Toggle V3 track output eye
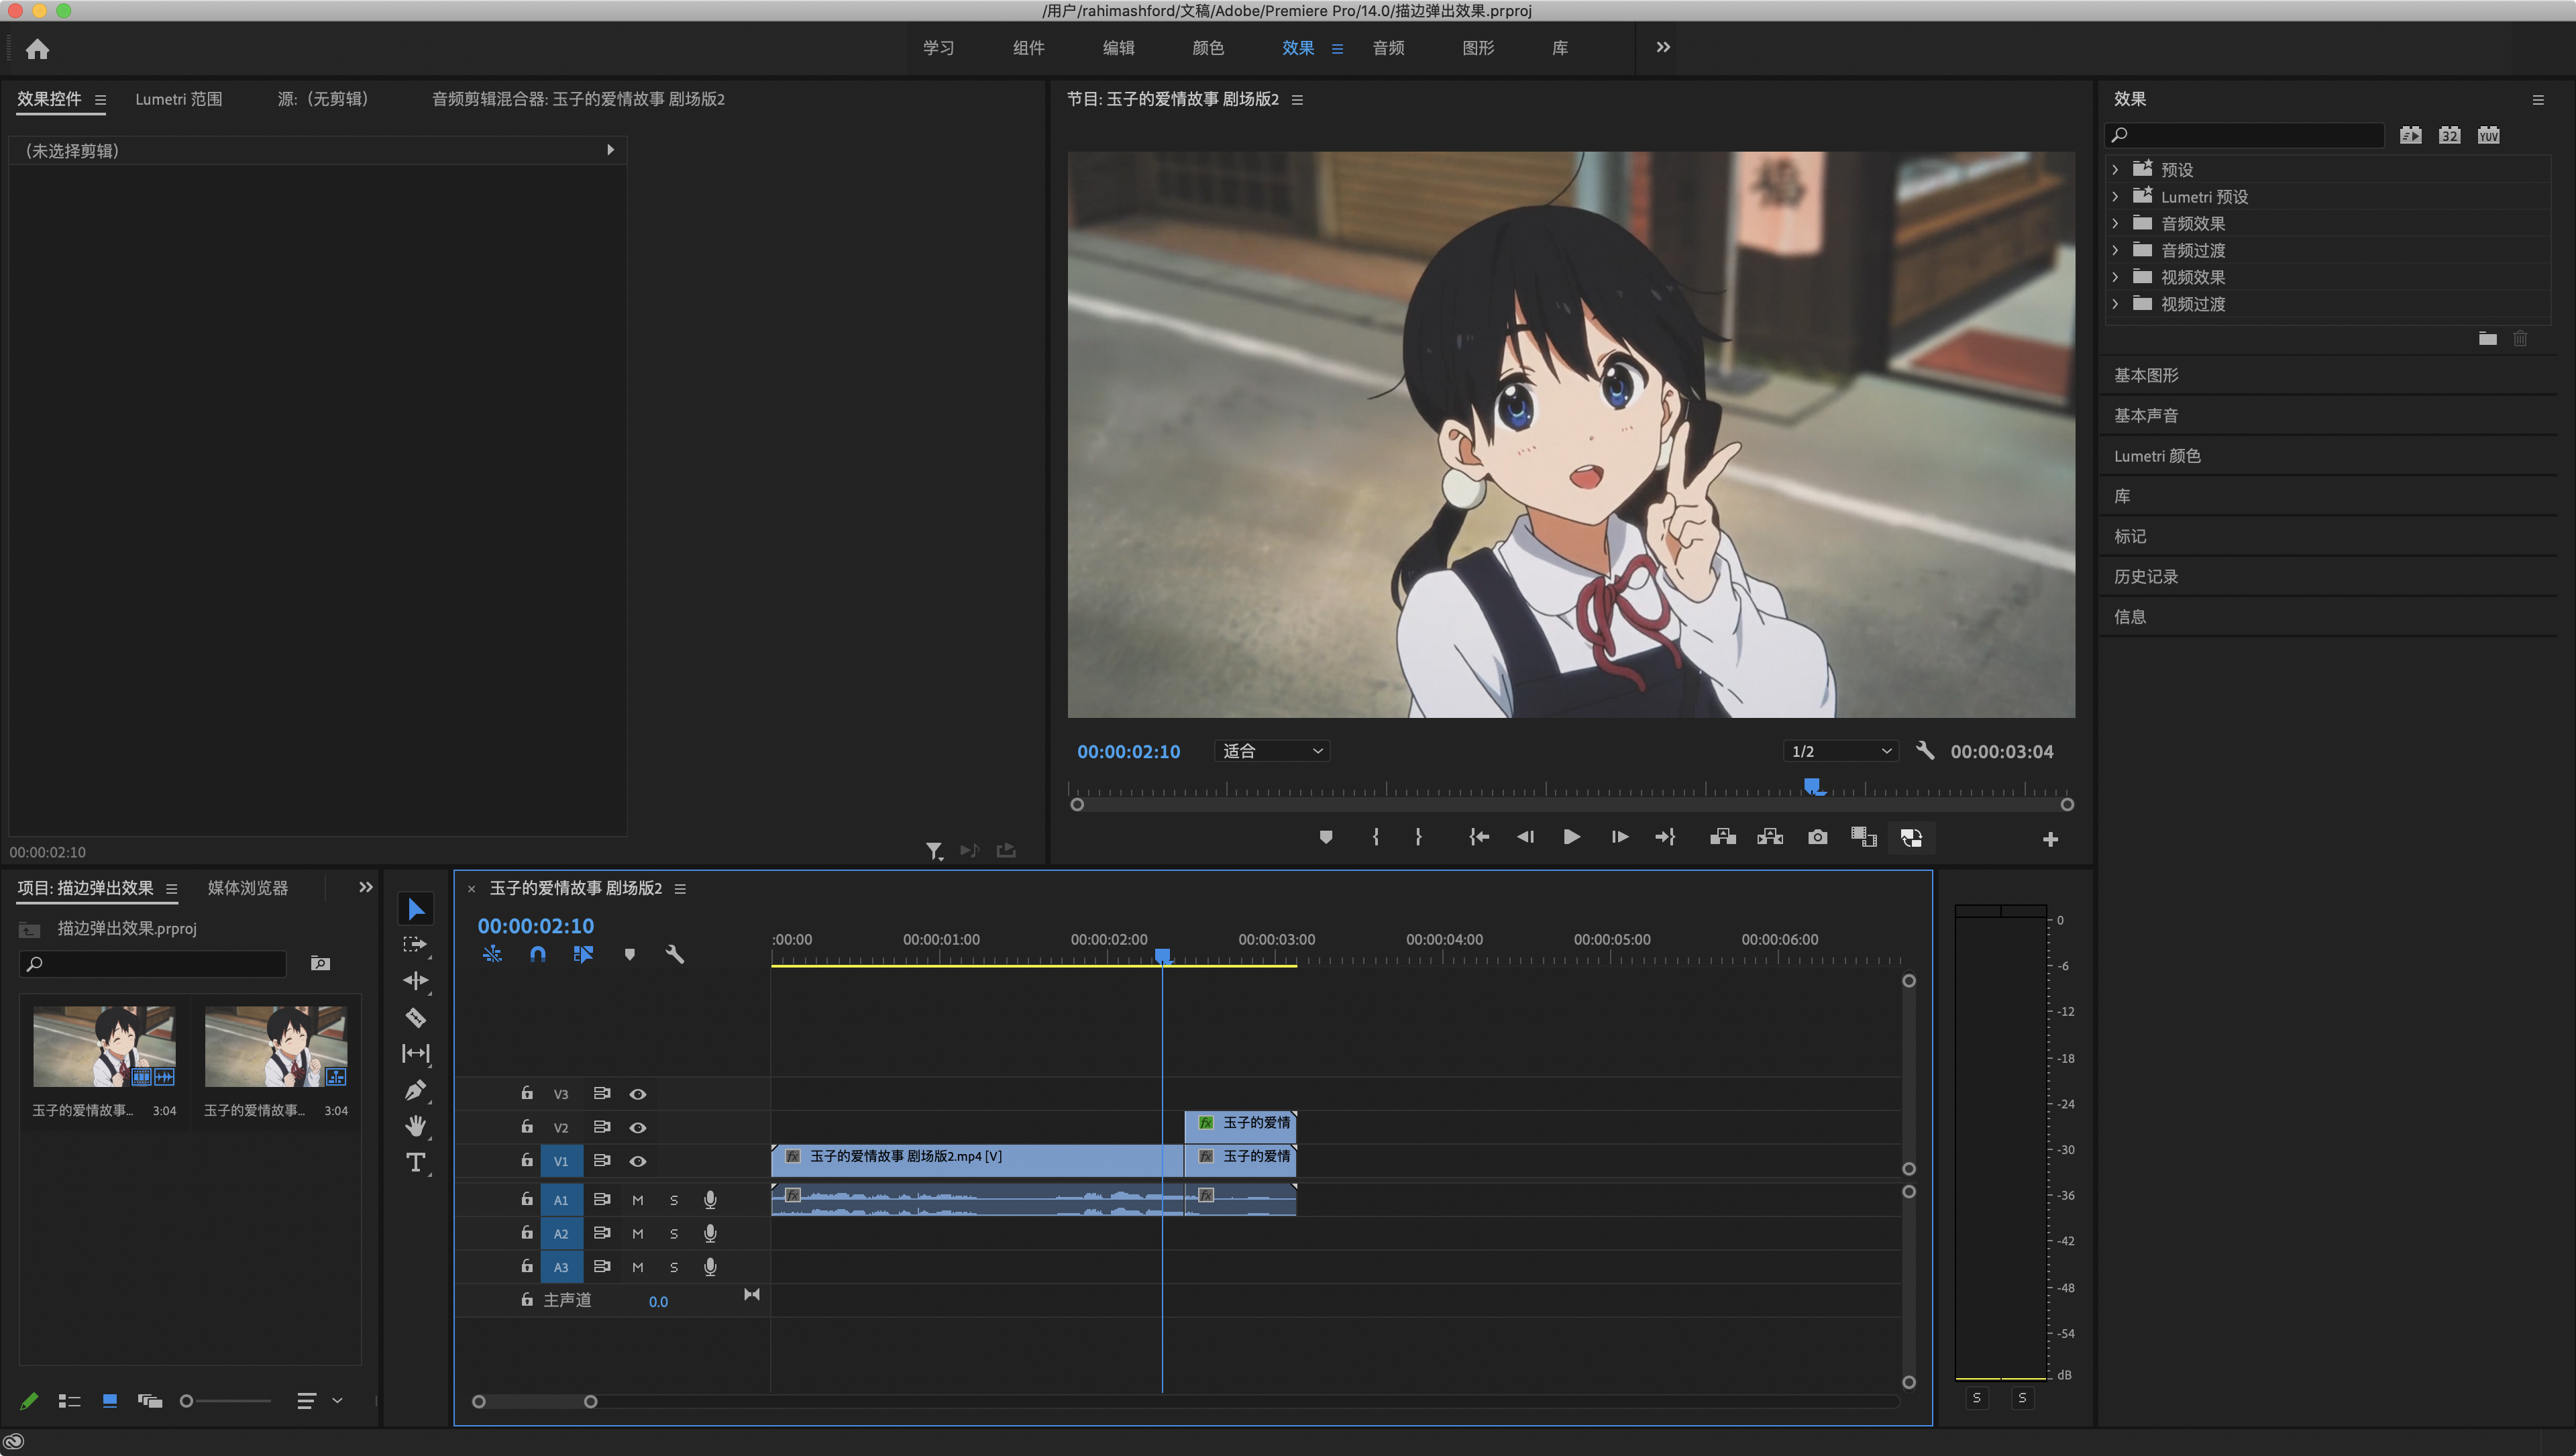The height and width of the screenshot is (1456, 2576). pos(637,1094)
